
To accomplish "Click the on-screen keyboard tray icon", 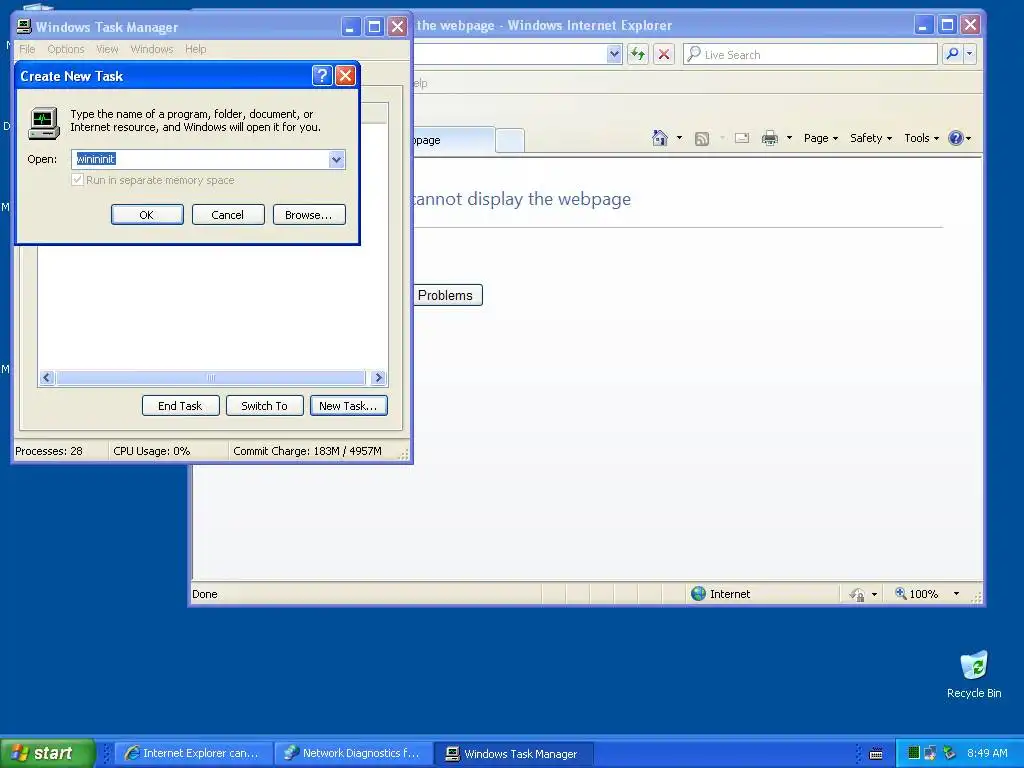I will [x=876, y=754].
